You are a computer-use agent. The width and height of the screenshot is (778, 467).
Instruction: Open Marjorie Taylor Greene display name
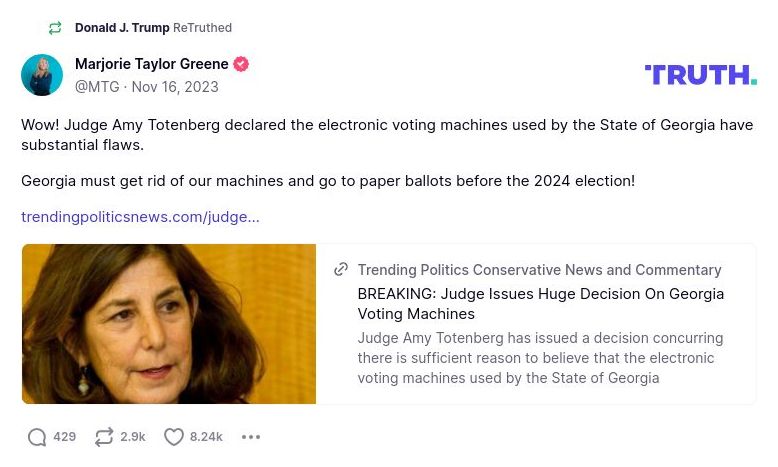(x=152, y=64)
